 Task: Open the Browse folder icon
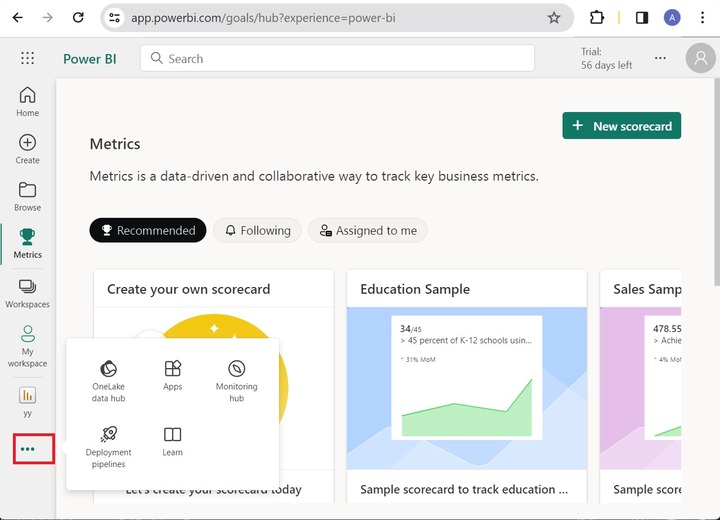27,190
